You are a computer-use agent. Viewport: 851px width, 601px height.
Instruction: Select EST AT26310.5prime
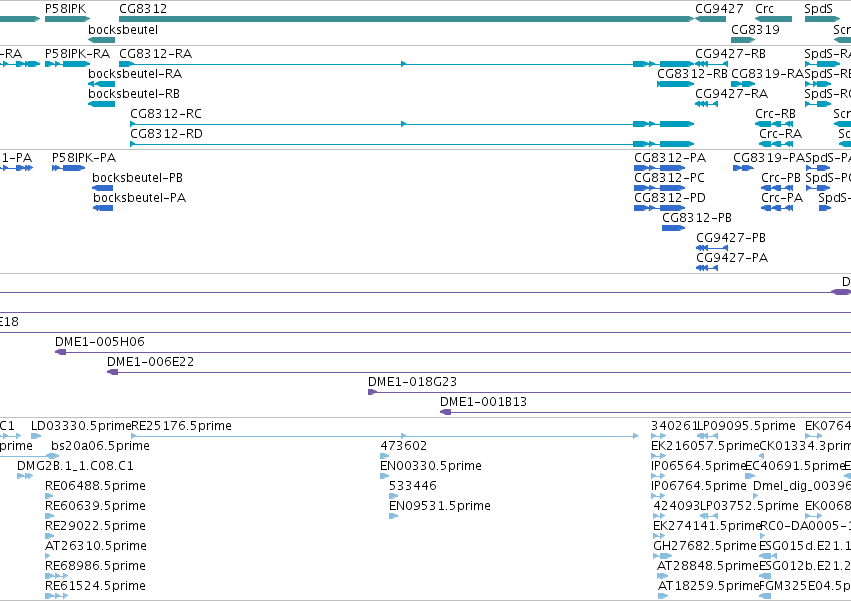point(48,556)
